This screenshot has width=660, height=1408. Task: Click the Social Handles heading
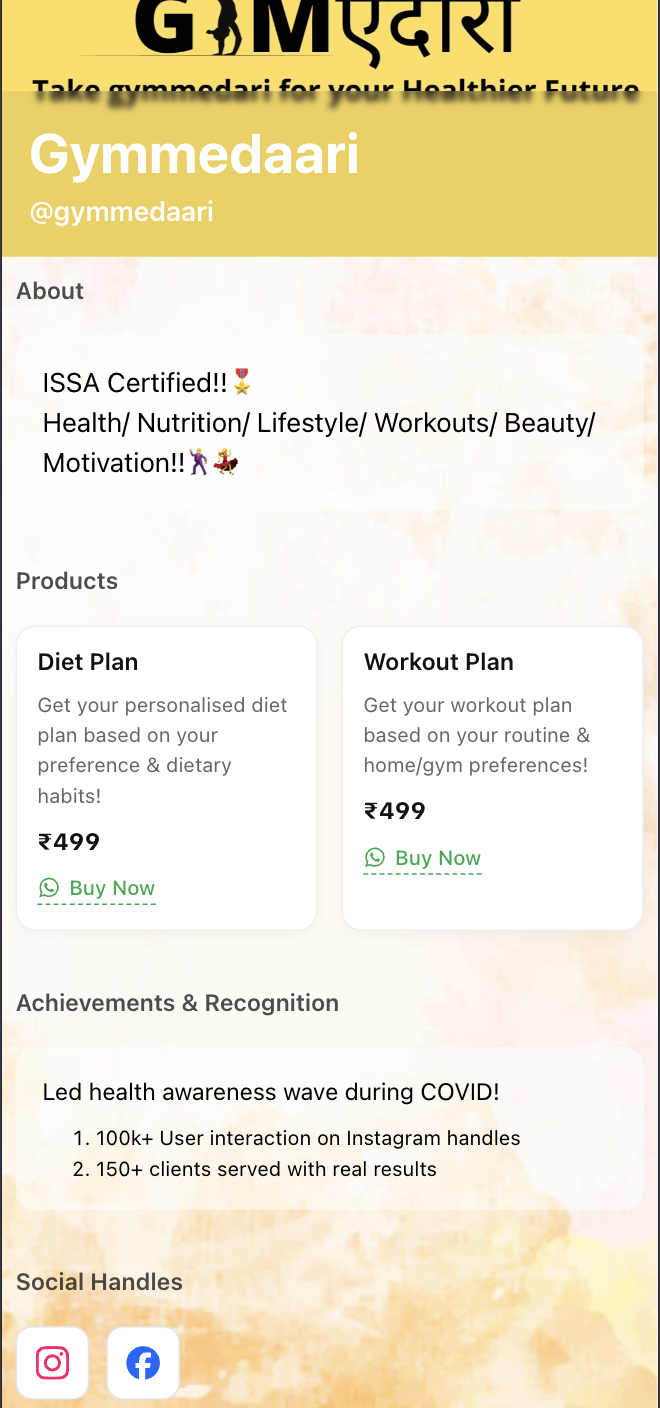pyautogui.click(x=99, y=1282)
